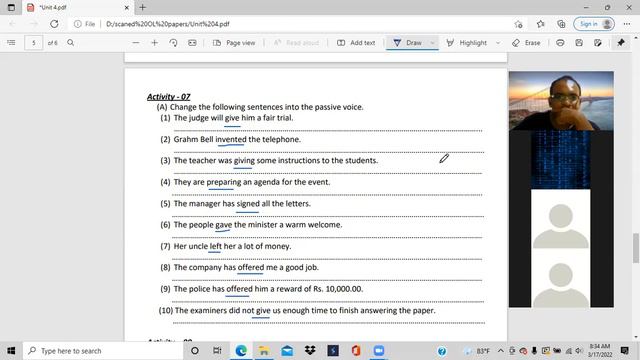Open Task View on the taskbar

coord(217,351)
